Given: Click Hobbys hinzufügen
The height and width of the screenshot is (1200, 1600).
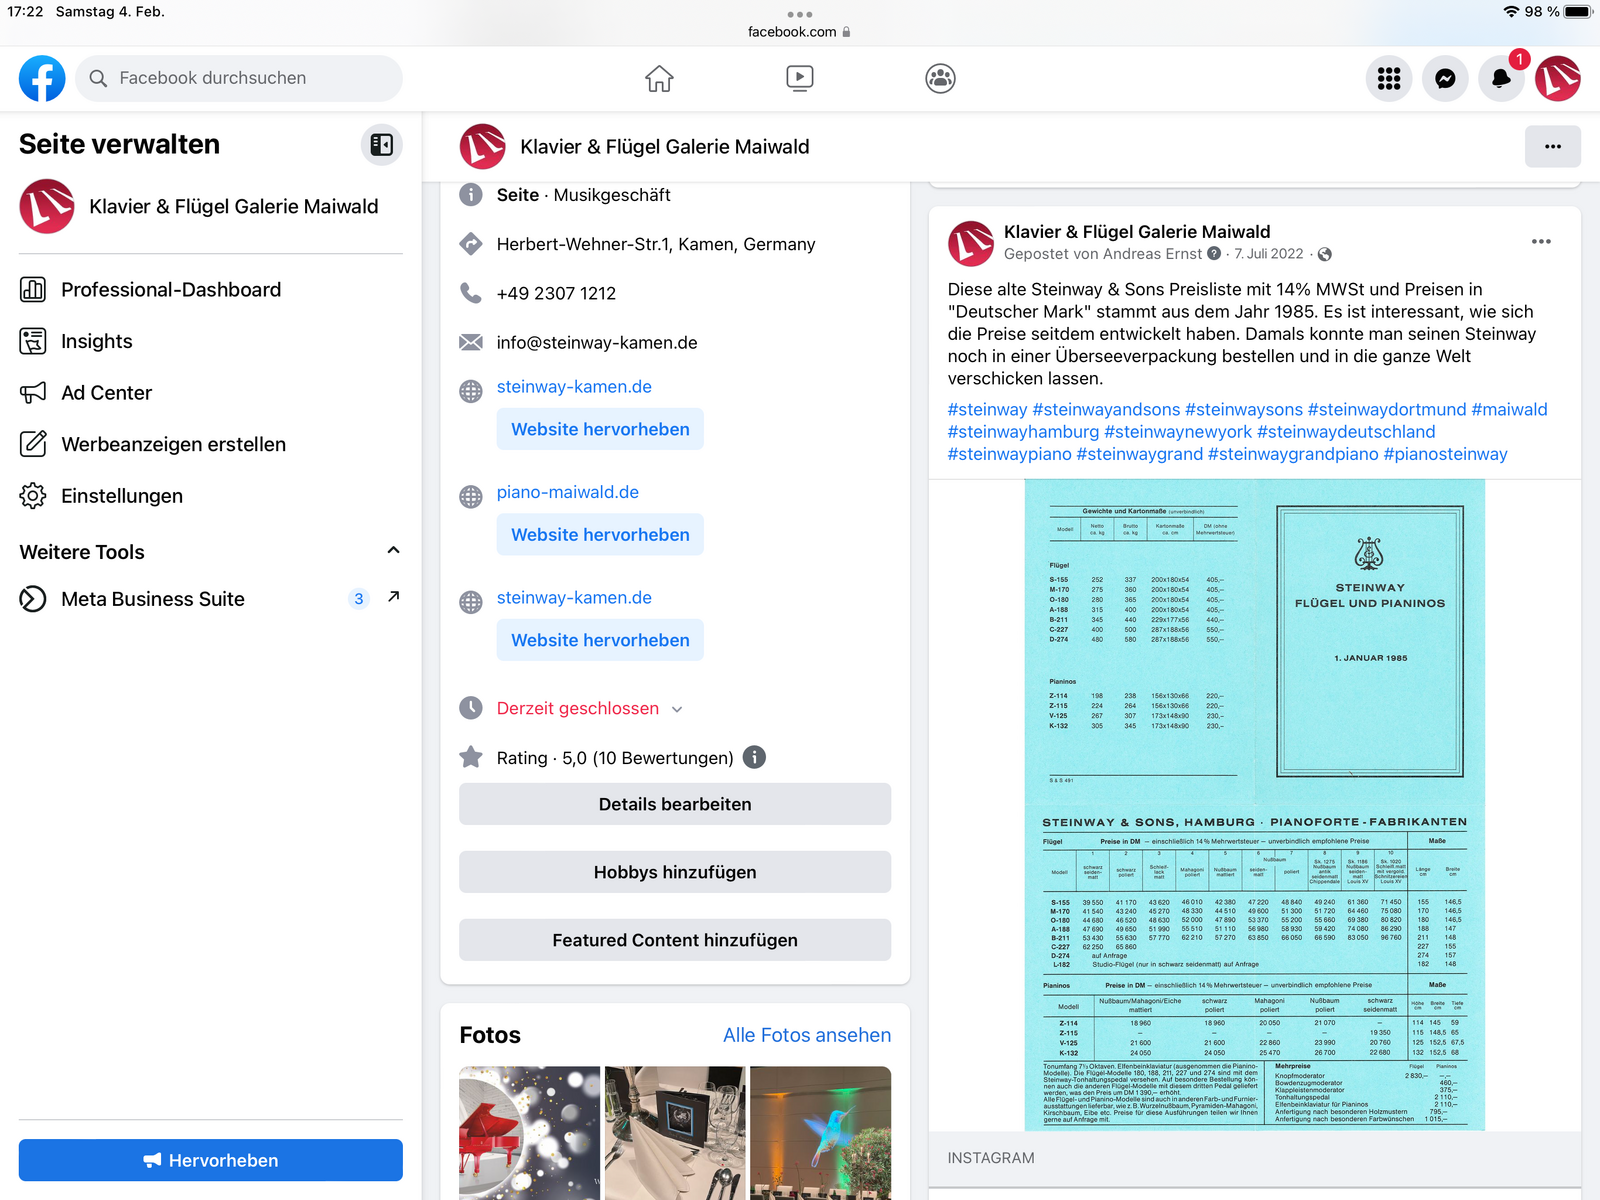Looking at the screenshot, I should click(675, 872).
